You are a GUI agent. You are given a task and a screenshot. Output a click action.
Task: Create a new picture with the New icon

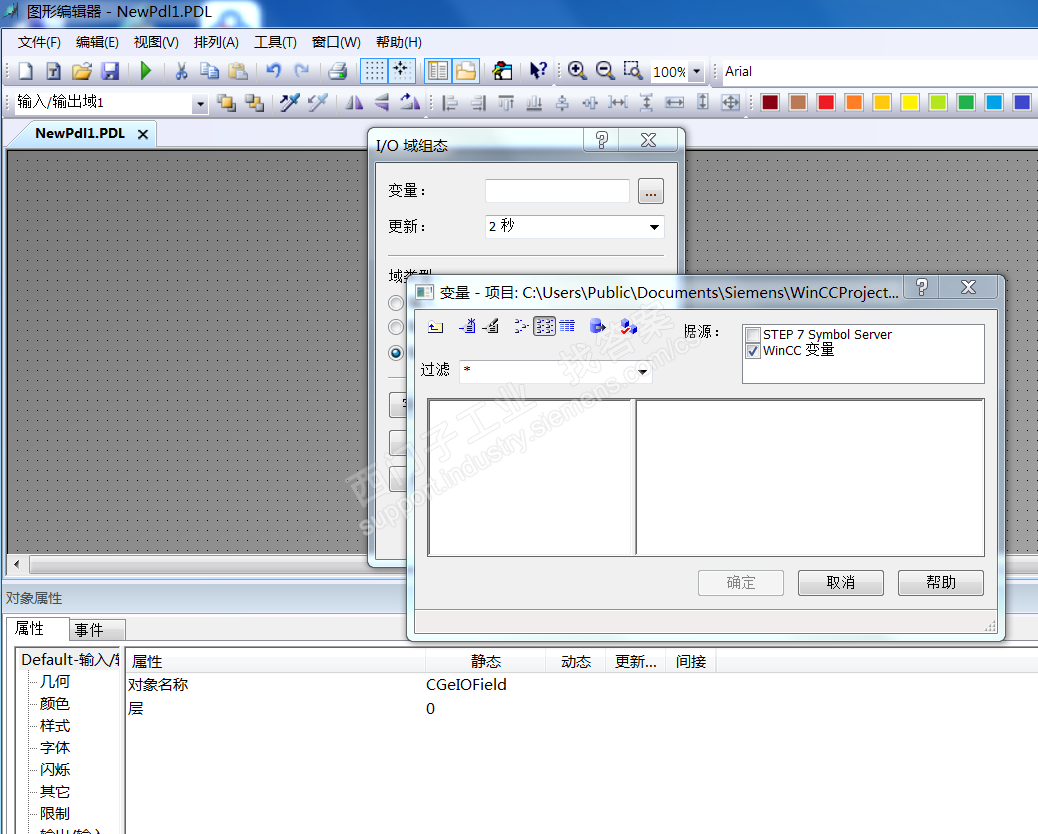[x=26, y=71]
